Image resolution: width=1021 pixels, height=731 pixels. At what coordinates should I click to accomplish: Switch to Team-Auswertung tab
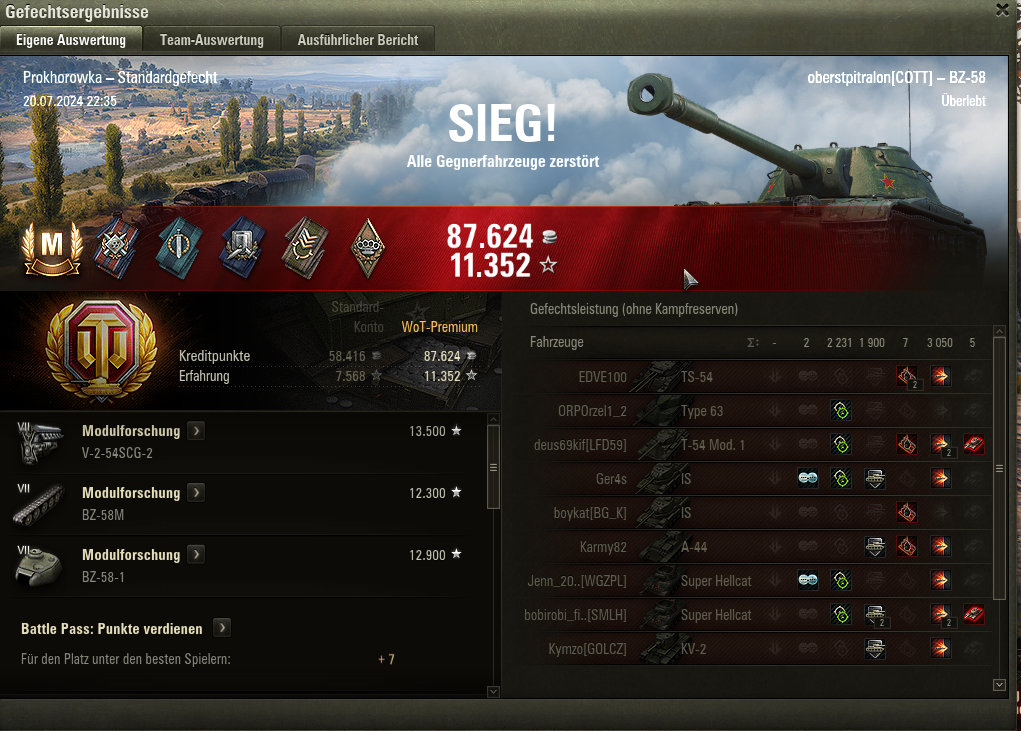212,40
